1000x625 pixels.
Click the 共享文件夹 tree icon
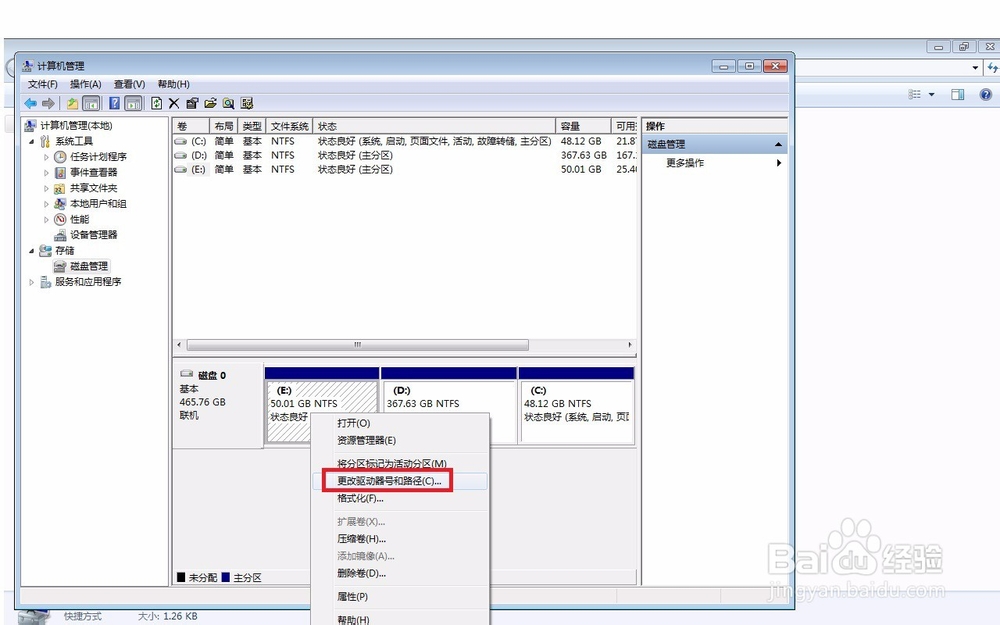(61, 188)
